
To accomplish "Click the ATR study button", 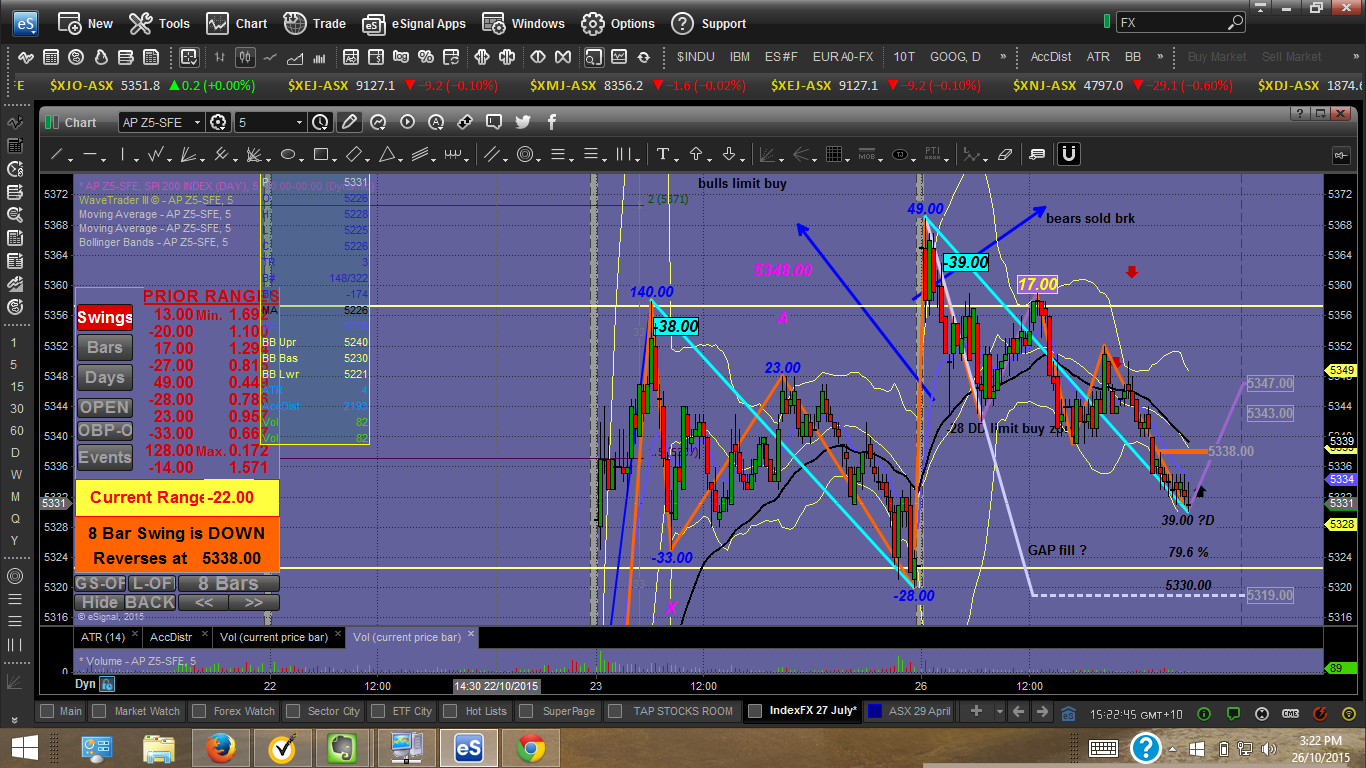I will 1098,57.
